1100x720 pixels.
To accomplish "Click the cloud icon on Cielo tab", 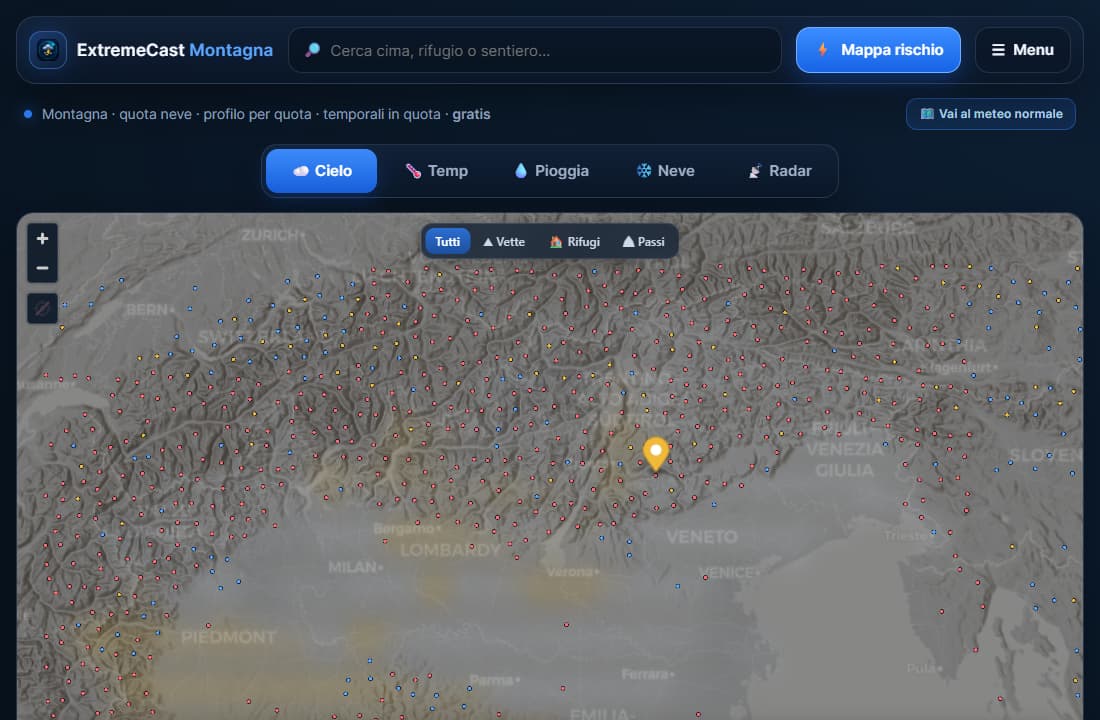I will pos(301,171).
